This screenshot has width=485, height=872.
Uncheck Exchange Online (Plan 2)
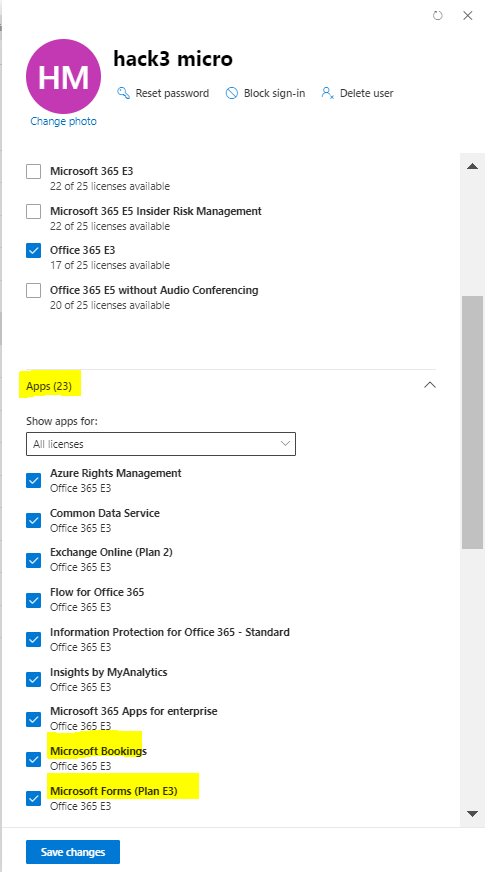[33, 560]
